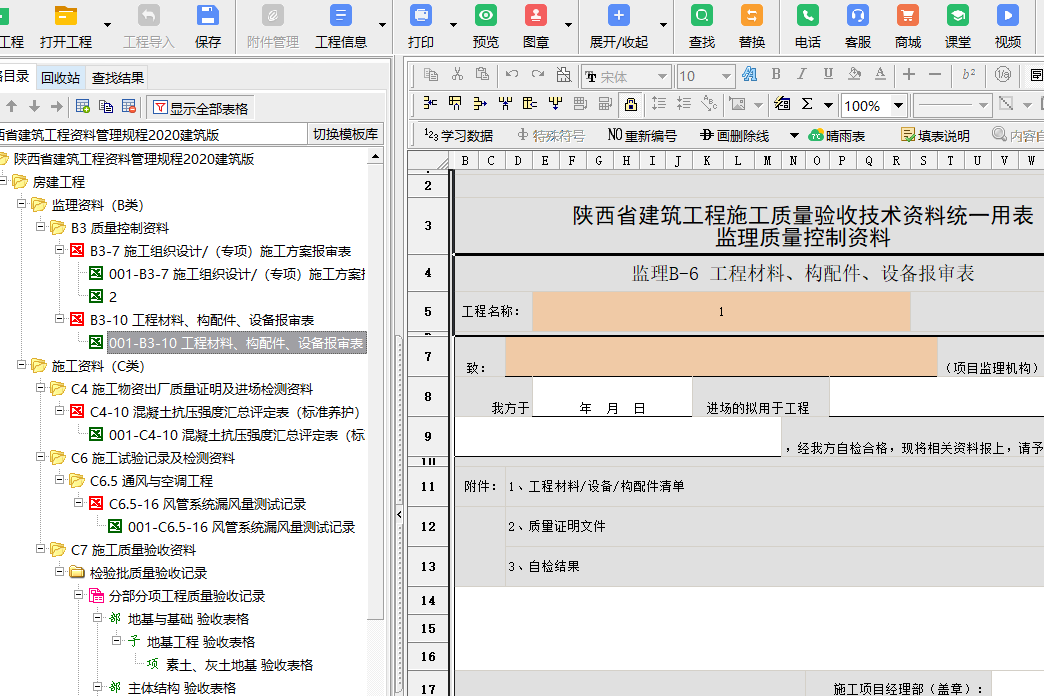Click the delete table icon in directory toolbar

pyautogui.click(x=129, y=107)
